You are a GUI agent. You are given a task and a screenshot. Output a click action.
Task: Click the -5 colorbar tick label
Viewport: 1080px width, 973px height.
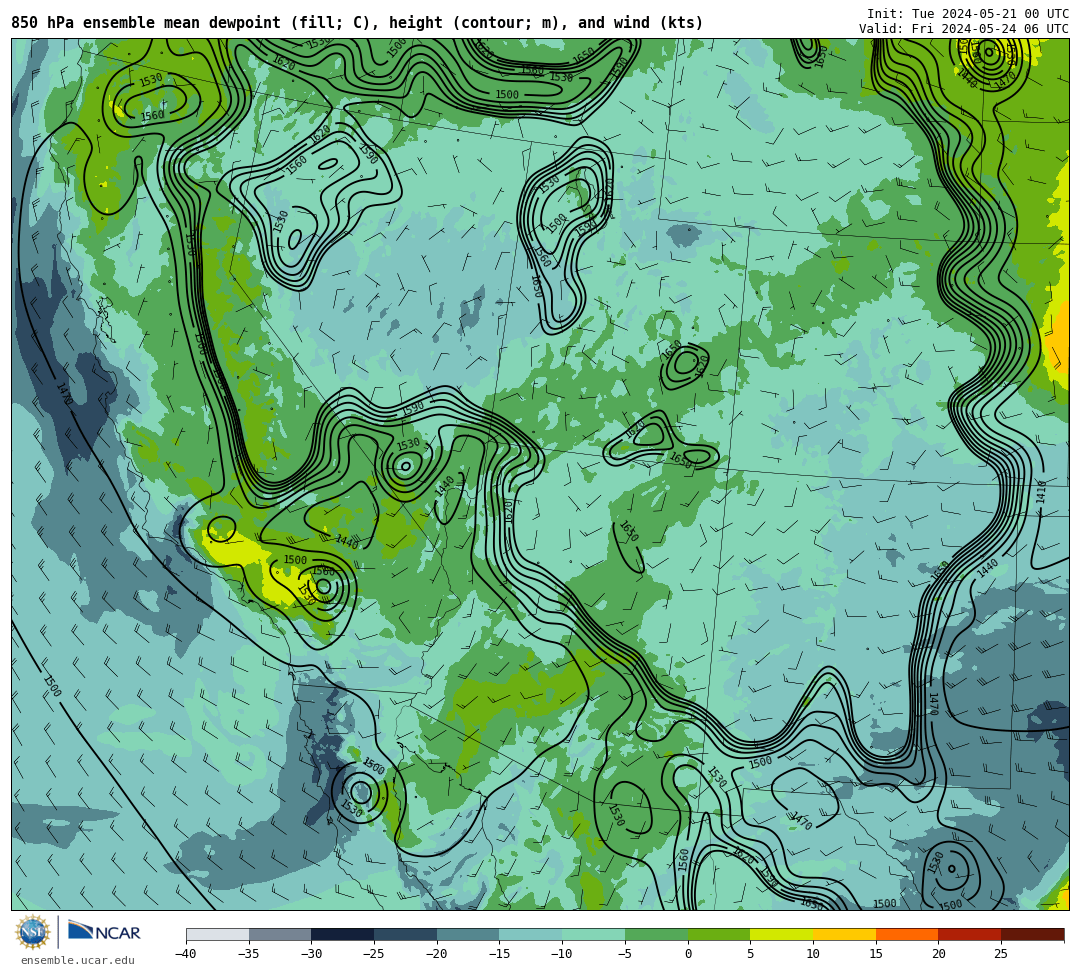[624, 954]
